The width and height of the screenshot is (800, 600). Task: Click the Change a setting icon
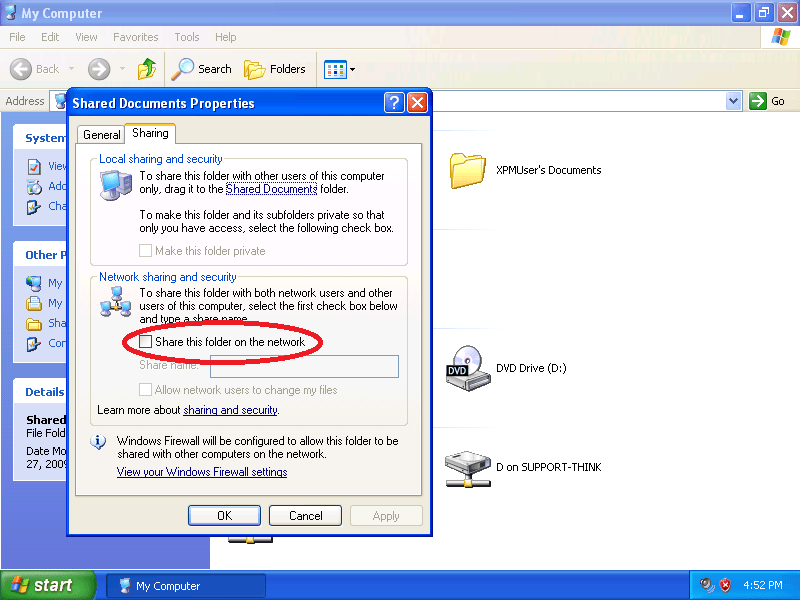tap(34, 207)
